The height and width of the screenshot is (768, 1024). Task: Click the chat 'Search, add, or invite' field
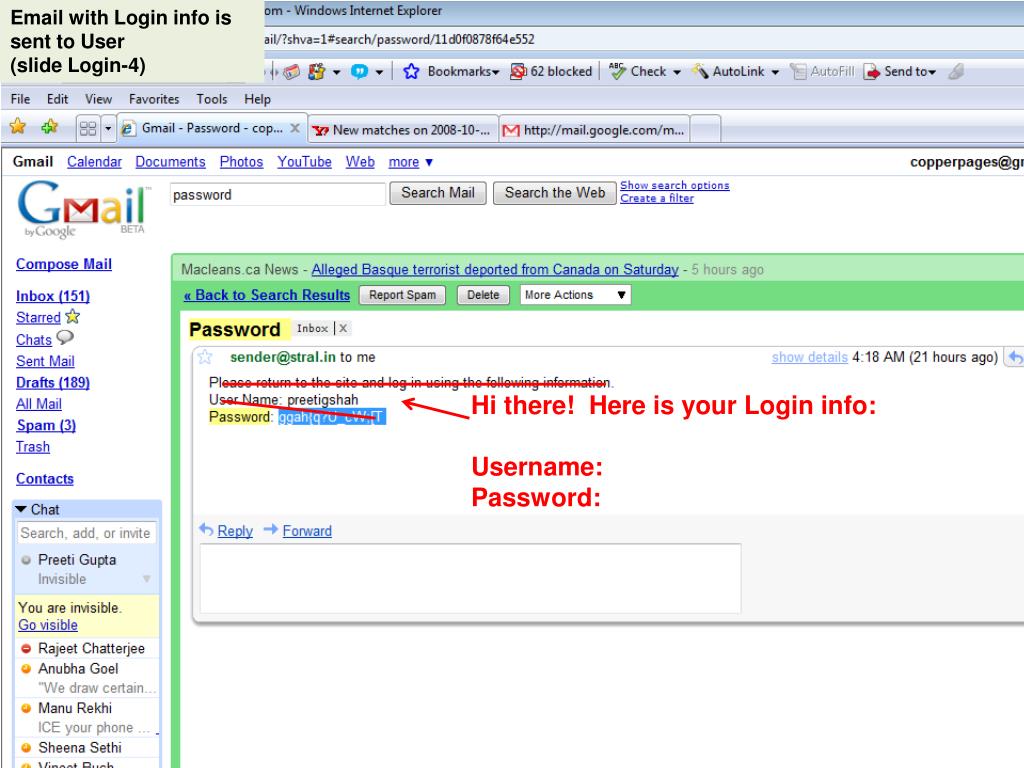pyautogui.click(x=86, y=533)
